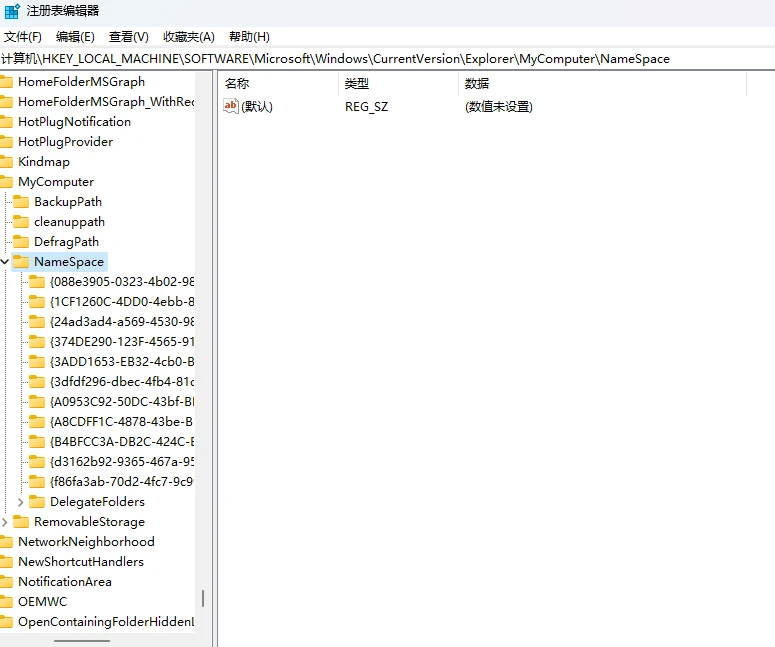
Task: Select the {3dfdf296-dbec-4fb4 key
Action: pyautogui.click(x=122, y=382)
